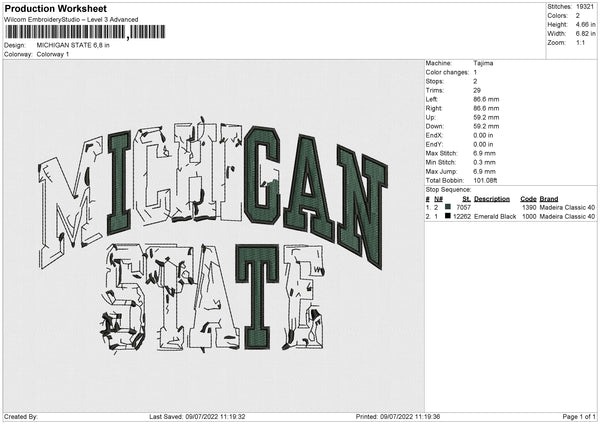Click the N# column header
Image resolution: width=600 pixels, height=424 pixels.
(439, 199)
